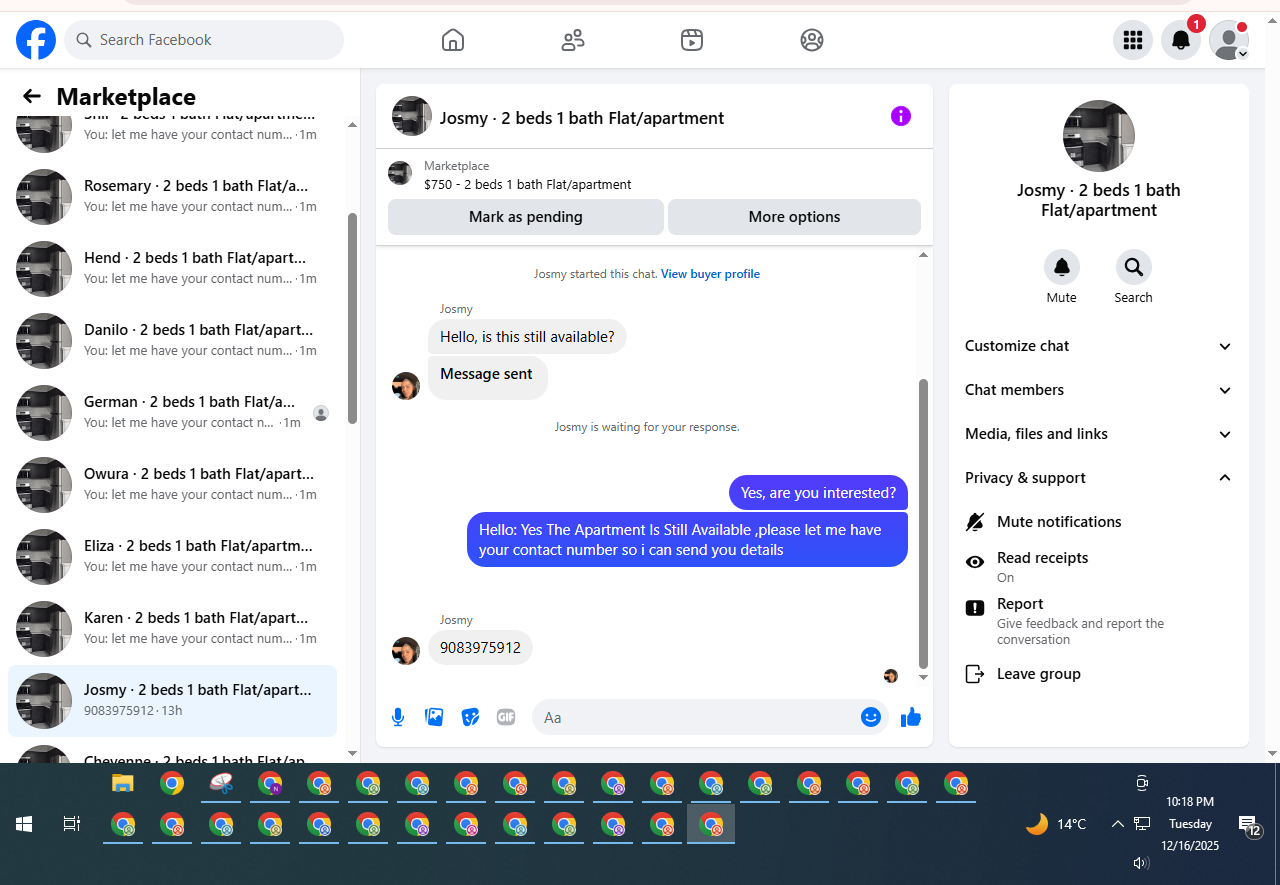Image resolution: width=1280 pixels, height=885 pixels.
Task: Click the More options button
Action: click(794, 217)
